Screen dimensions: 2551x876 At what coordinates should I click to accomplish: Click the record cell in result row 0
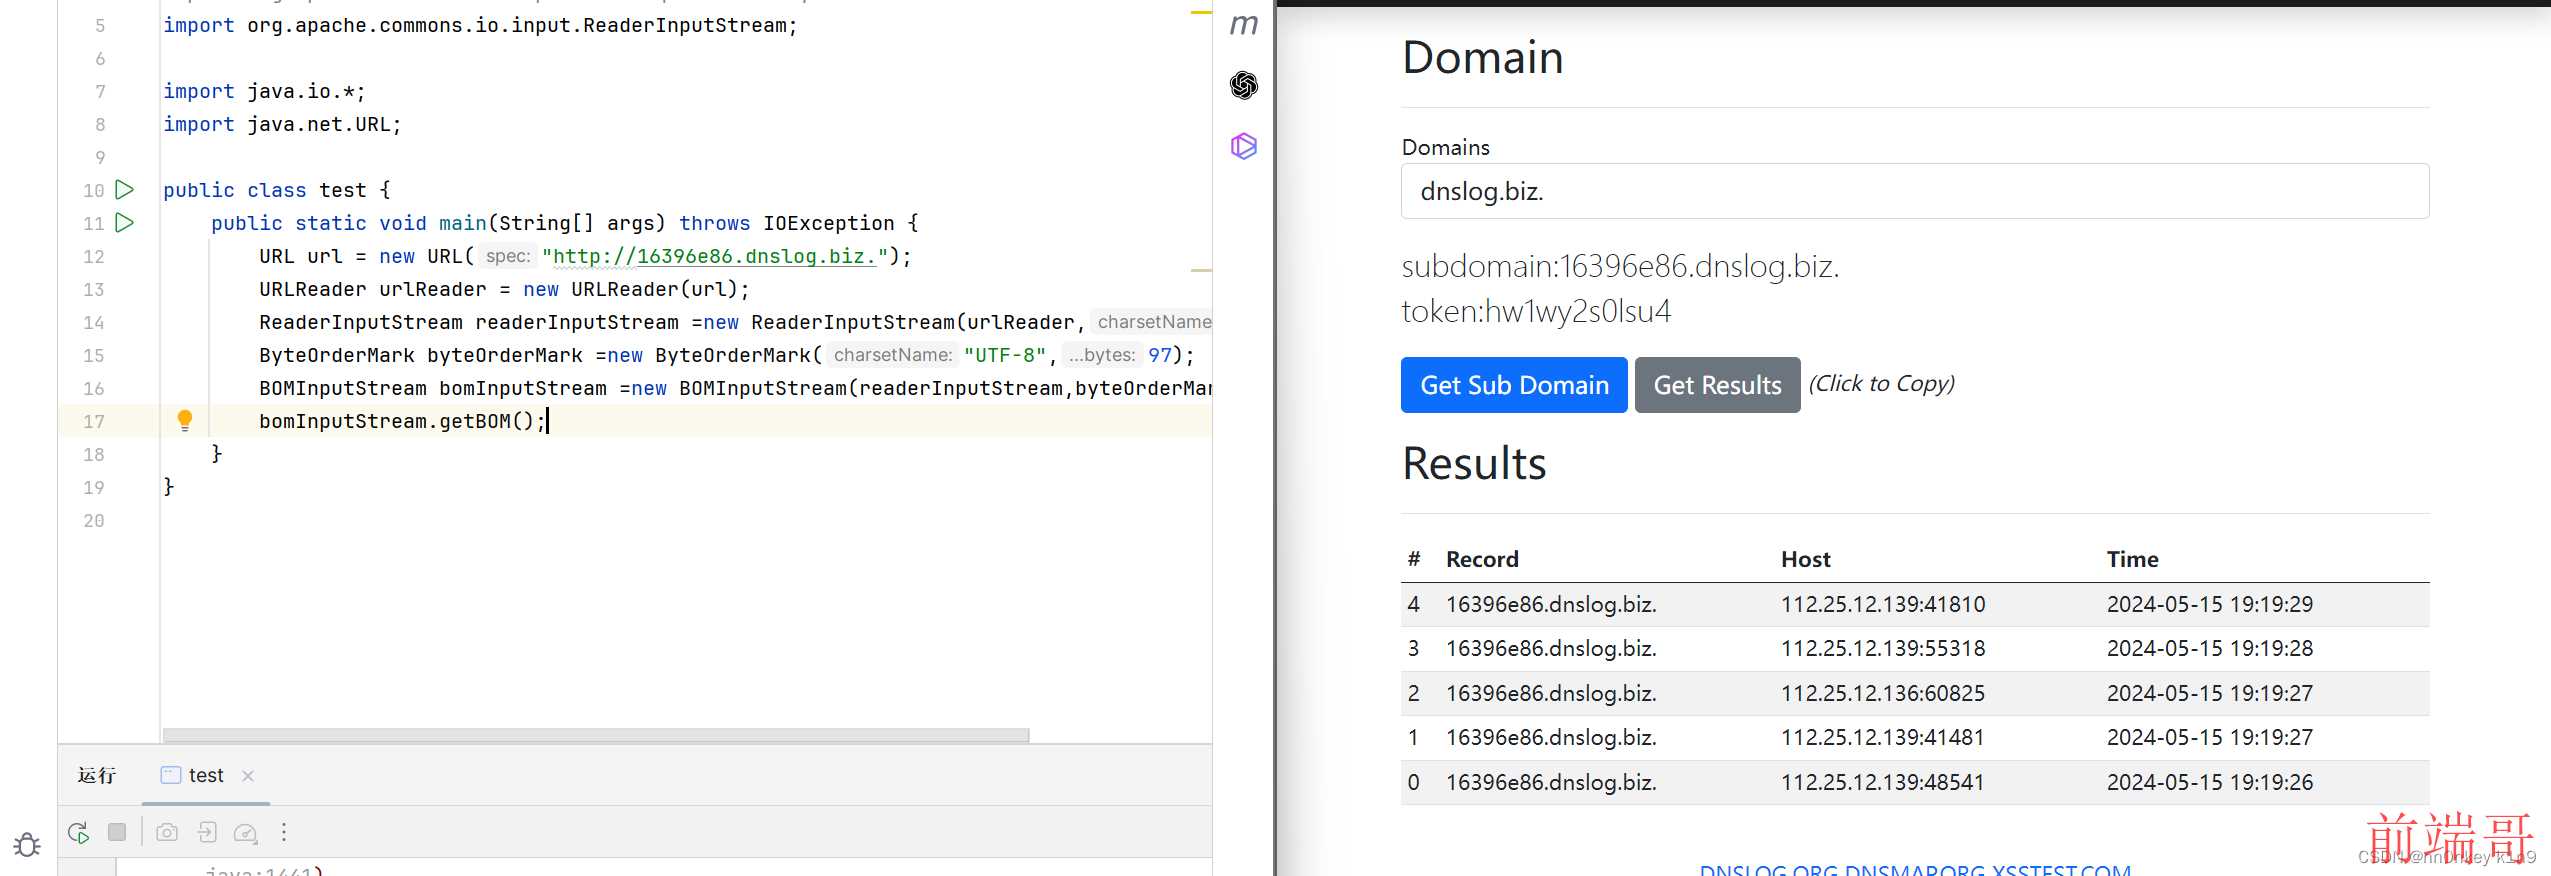tap(1551, 782)
